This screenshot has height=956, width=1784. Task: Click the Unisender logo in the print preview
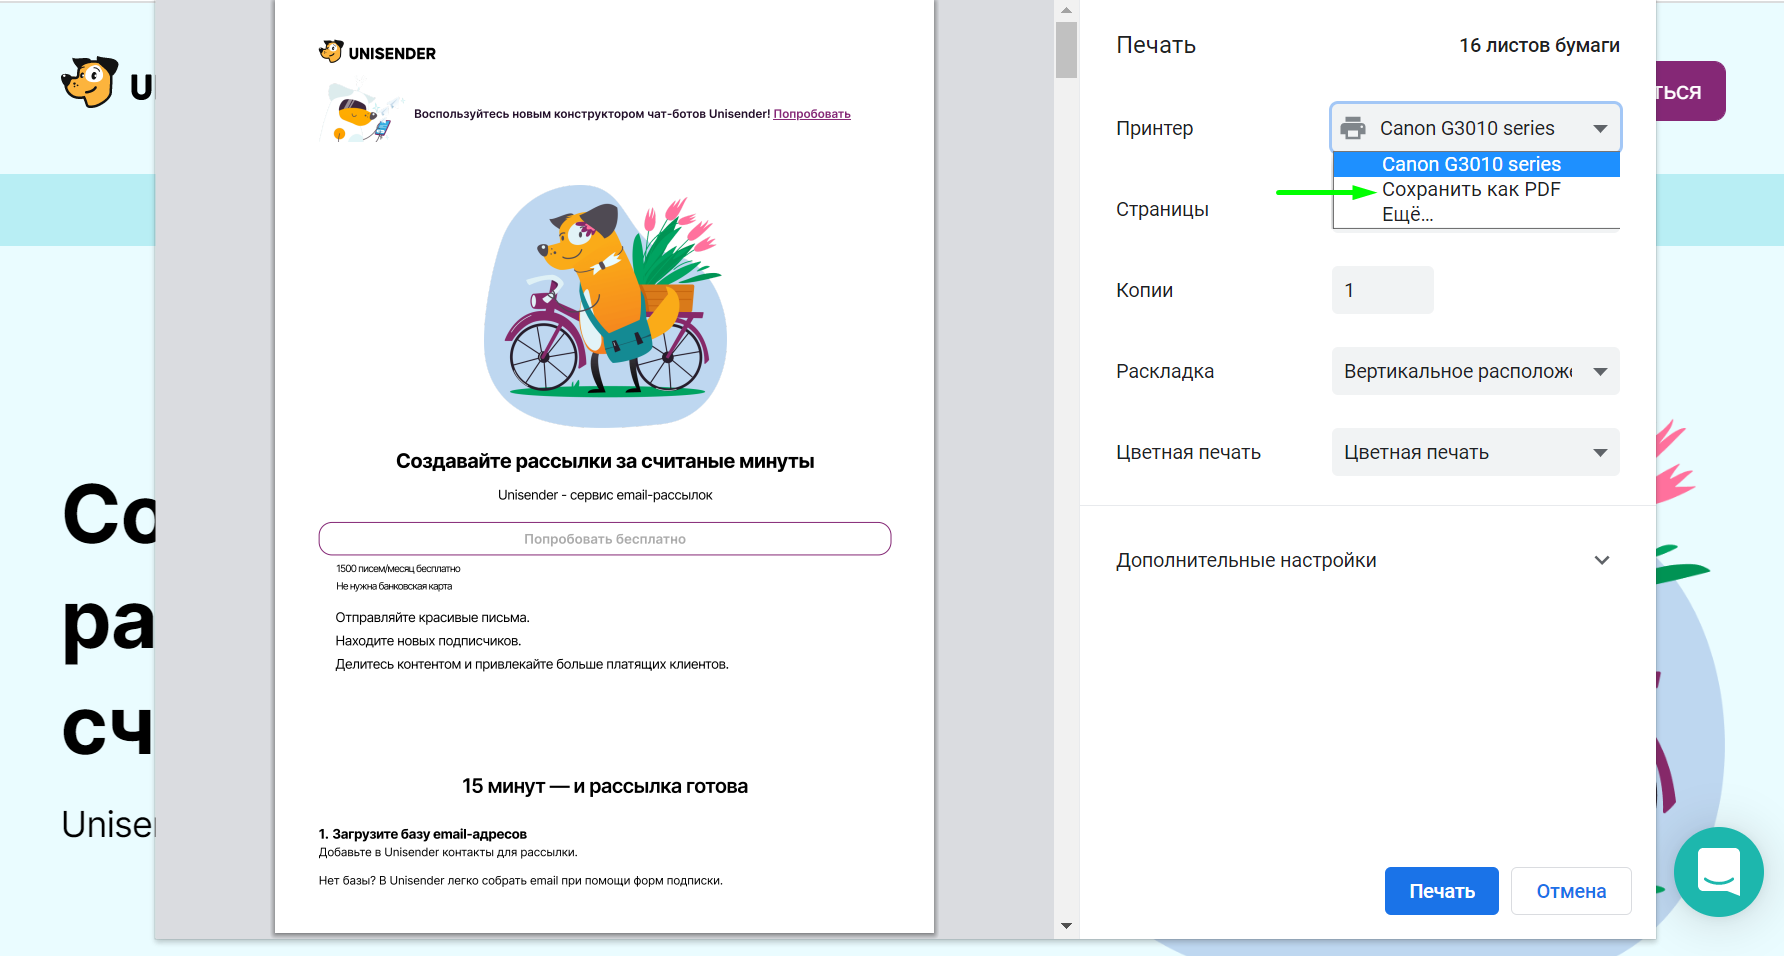[377, 52]
